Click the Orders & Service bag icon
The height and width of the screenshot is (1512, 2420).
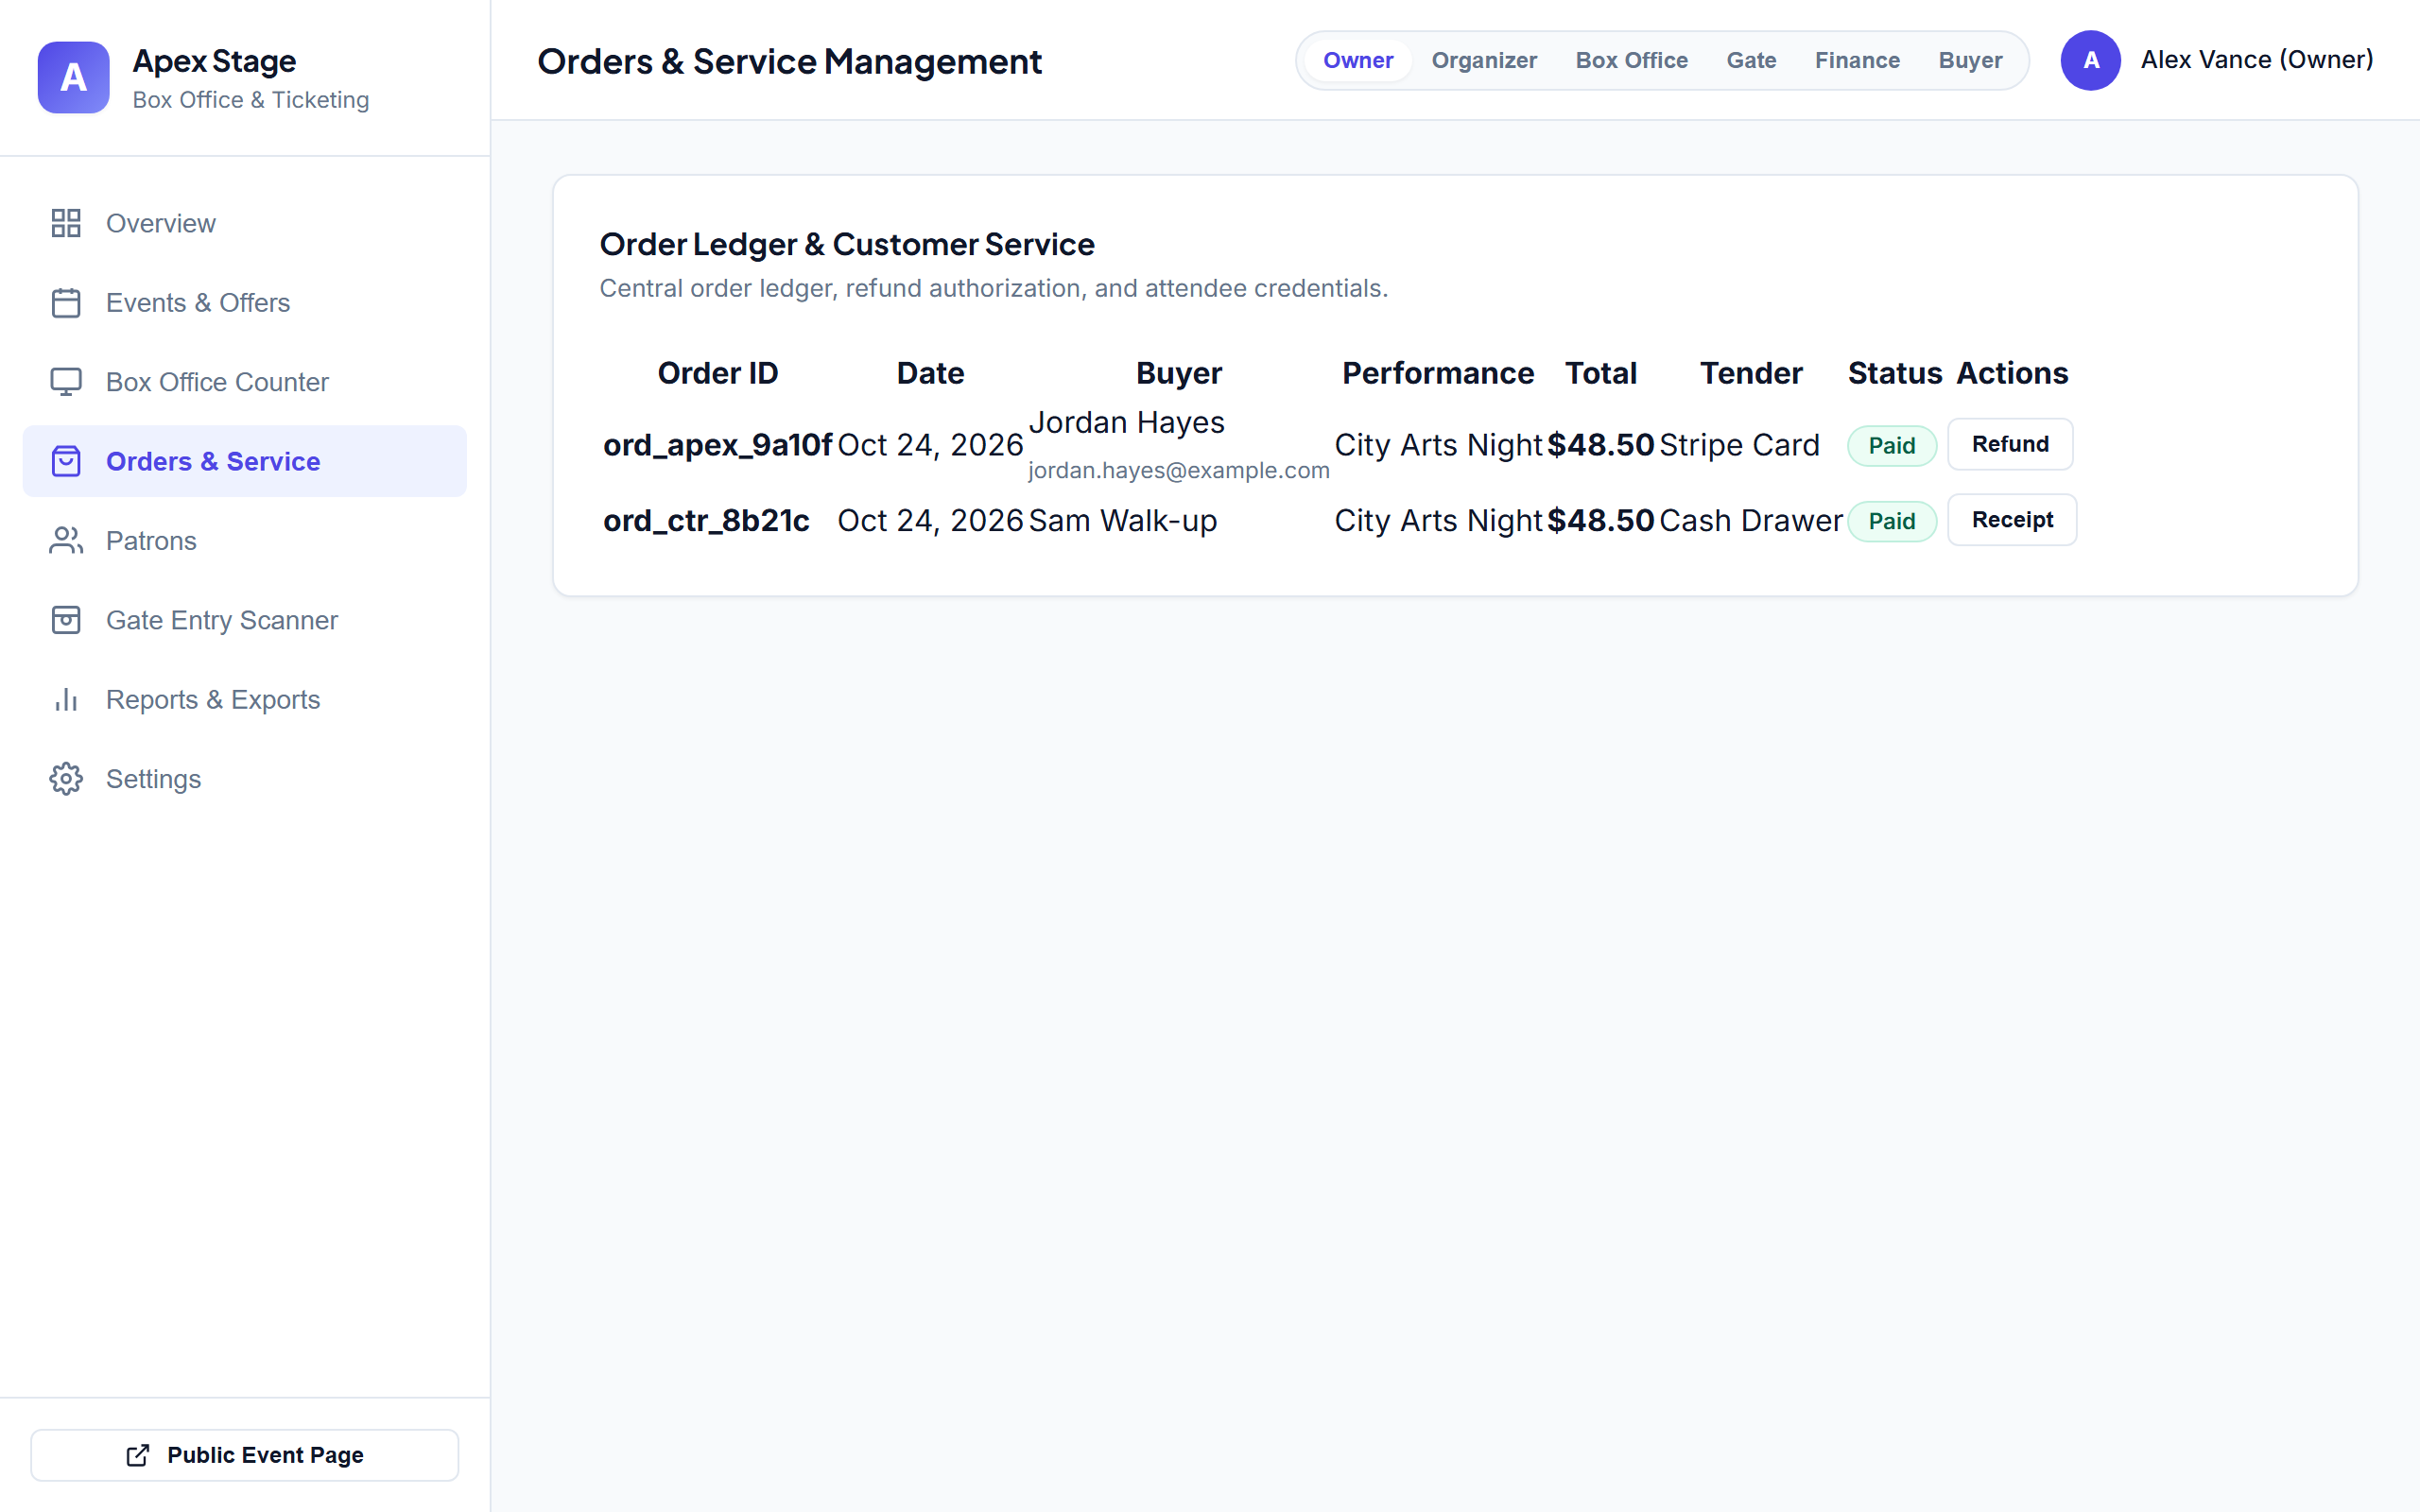[66, 461]
